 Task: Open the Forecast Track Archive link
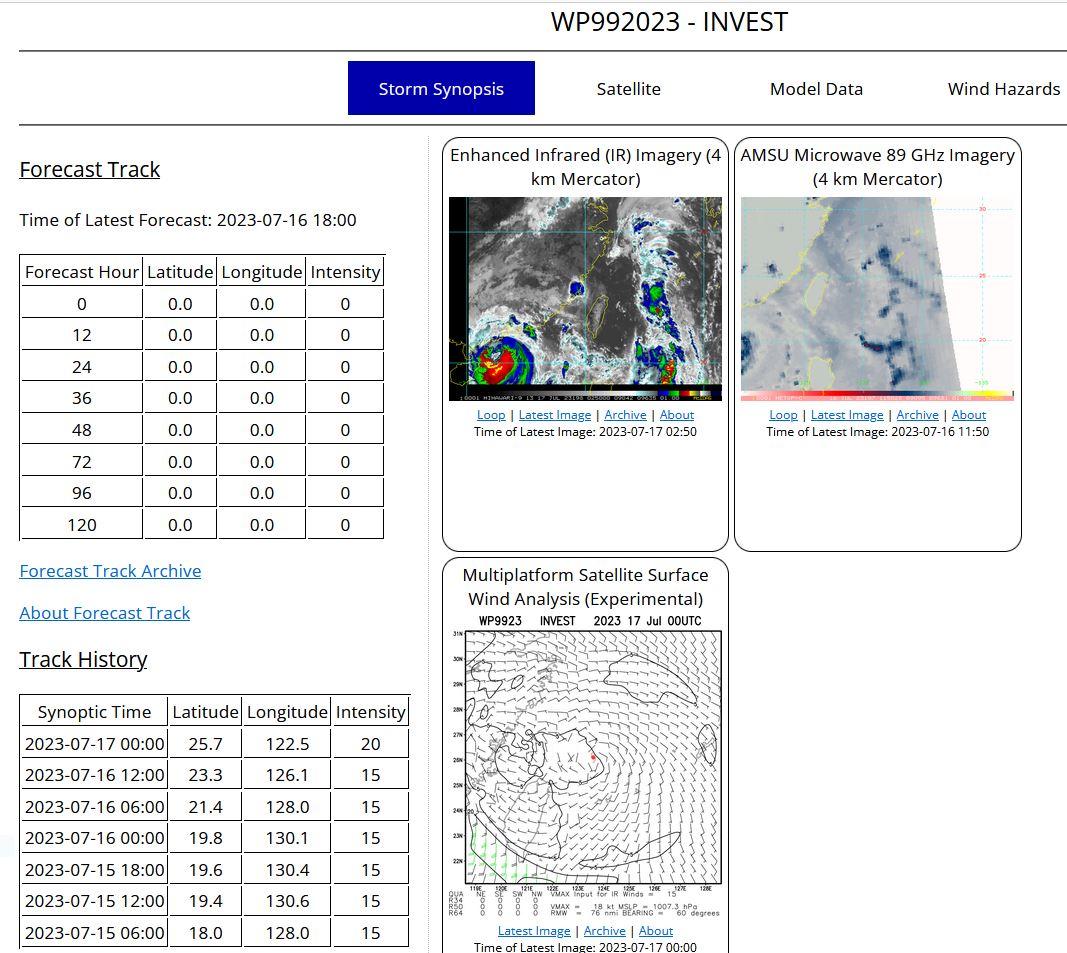(x=110, y=571)
